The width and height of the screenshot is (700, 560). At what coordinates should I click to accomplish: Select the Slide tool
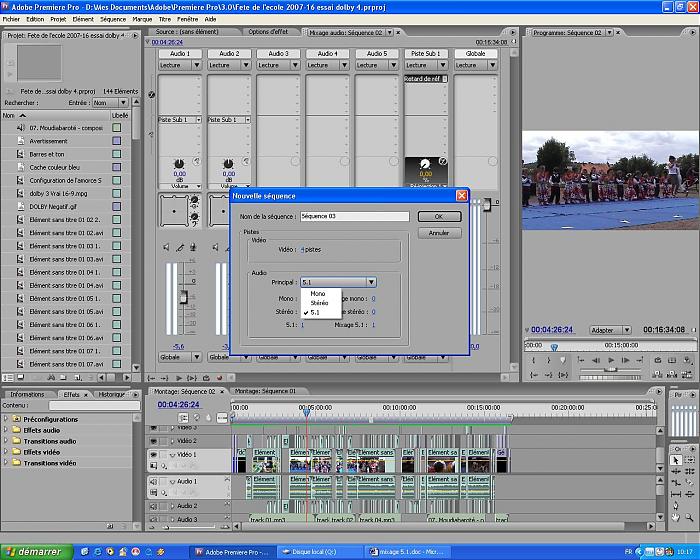pyautogui.click(x=689, y=494)
